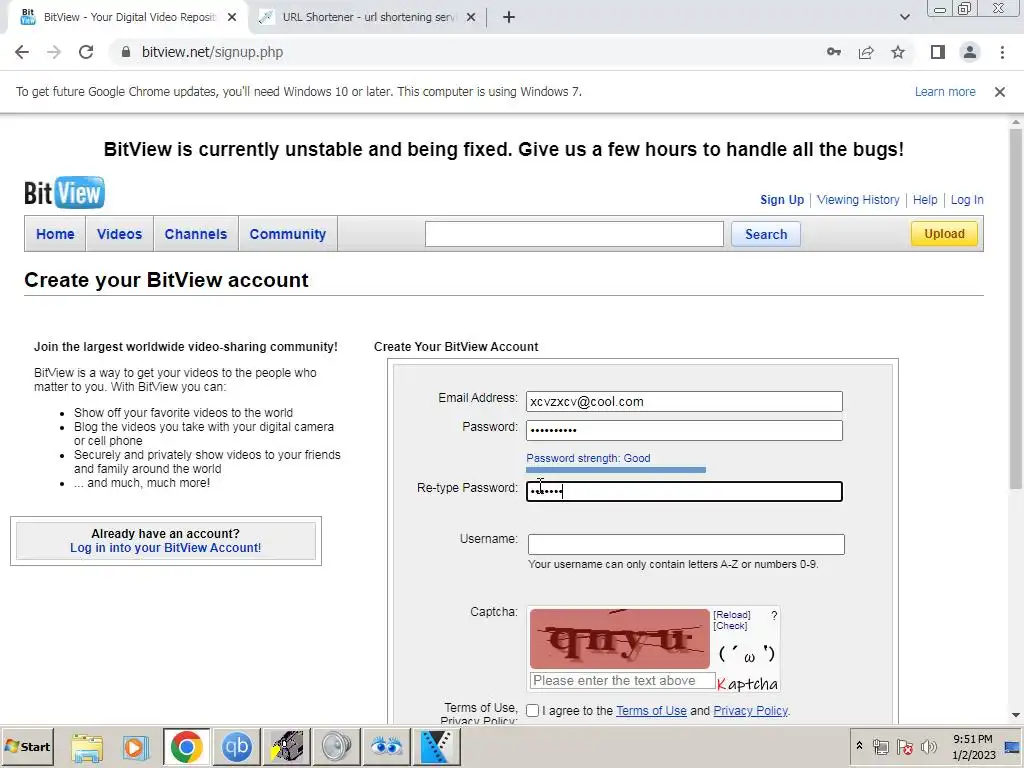The width and height of the screenshot is (1024, 768).
Task: Open the Terms of Use link
Action: coord(651,711)
